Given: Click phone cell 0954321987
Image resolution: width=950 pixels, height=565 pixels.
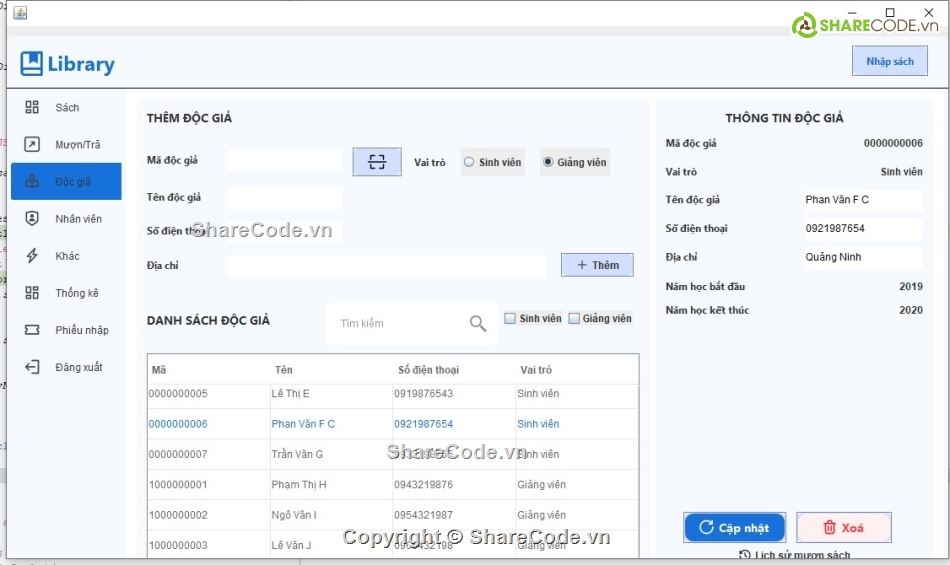Looking at the screenshot, I should coord(454,515).
